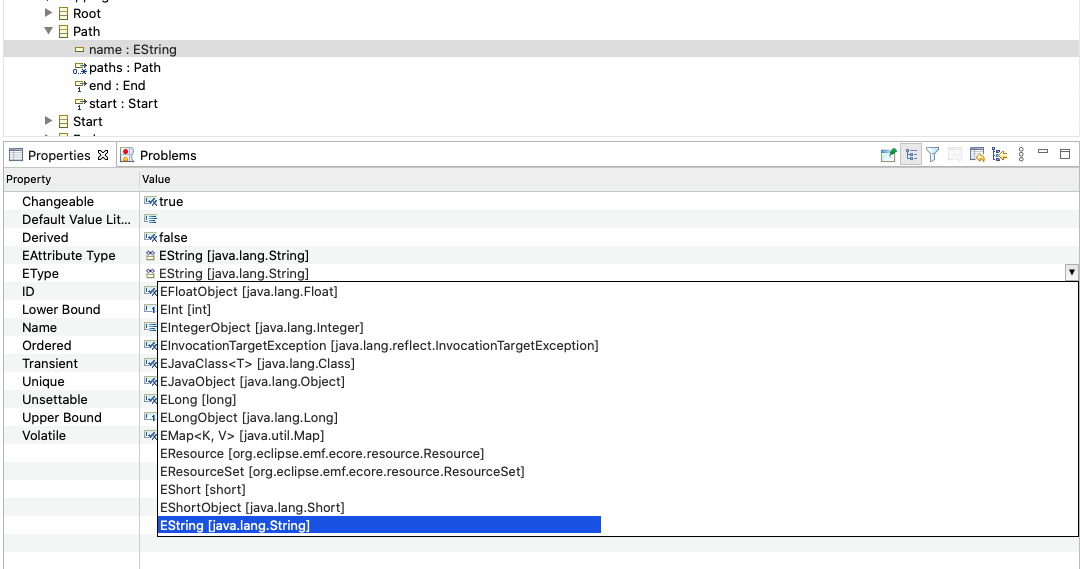Collapse the Path tree node
Screen dimensions: 1080x569
49,32
